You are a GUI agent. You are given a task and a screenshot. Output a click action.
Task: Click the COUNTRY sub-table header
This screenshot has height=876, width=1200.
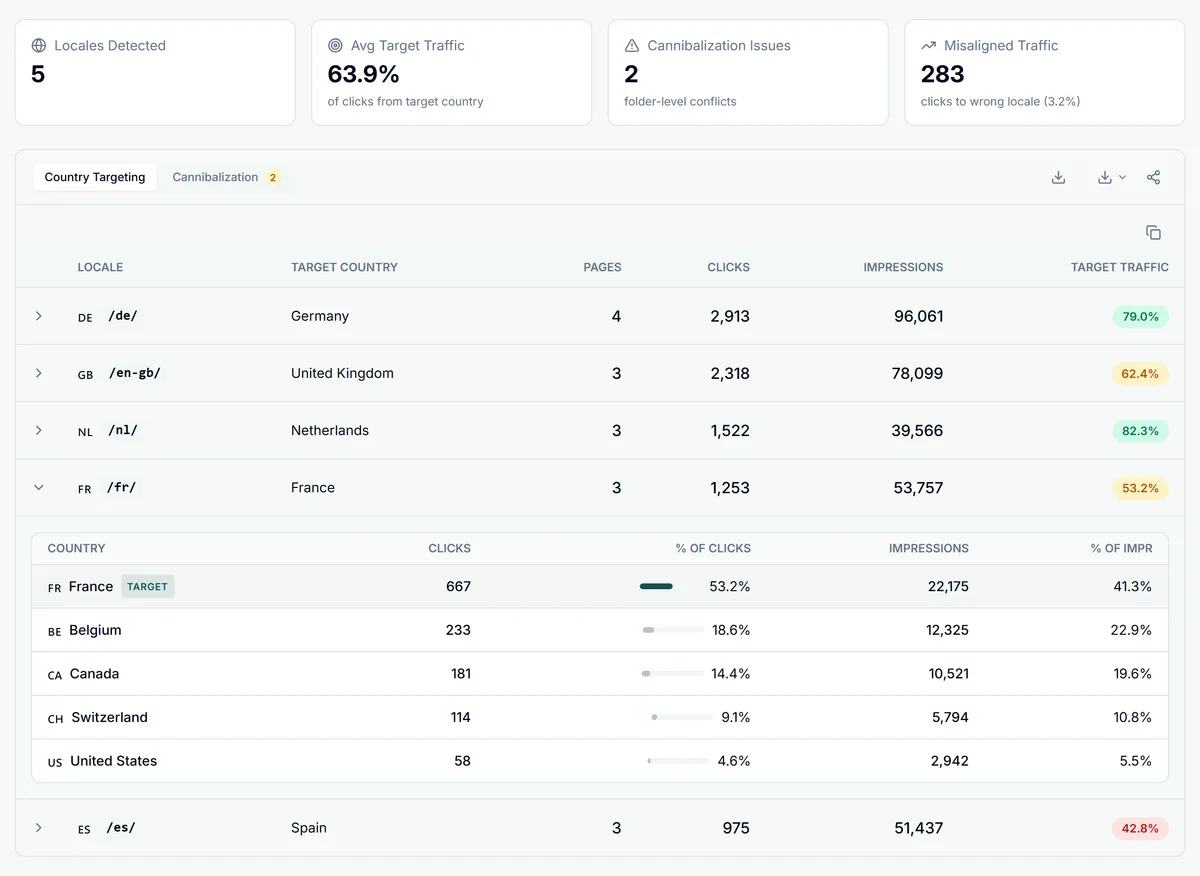(76, 548)
